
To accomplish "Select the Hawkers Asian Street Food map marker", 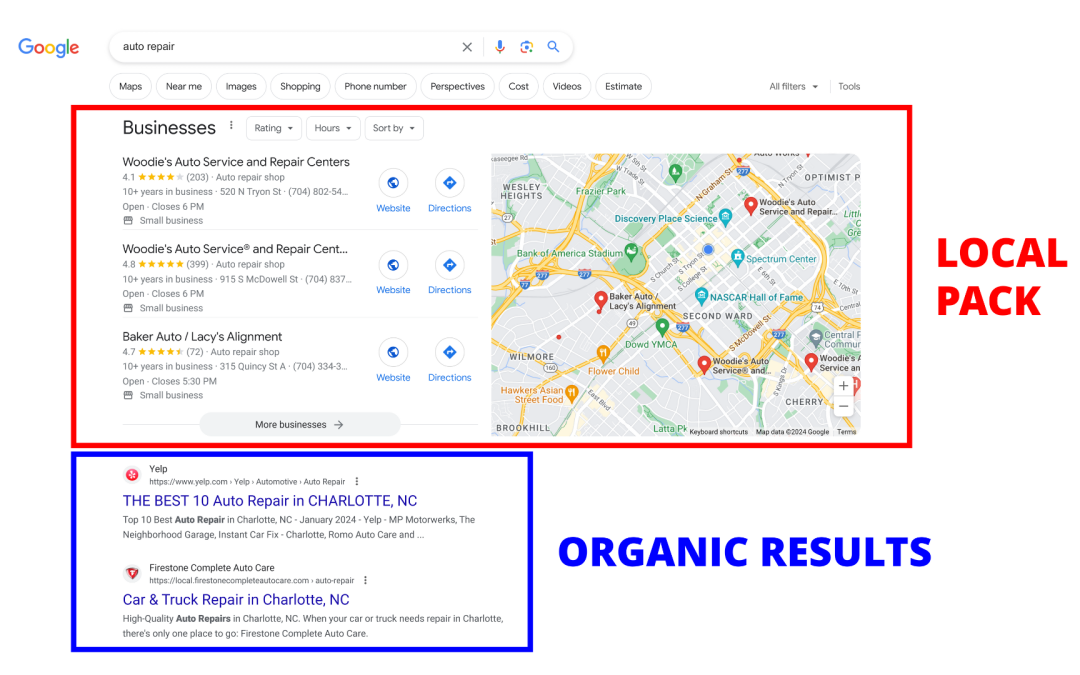I will [x=571, y=393].
